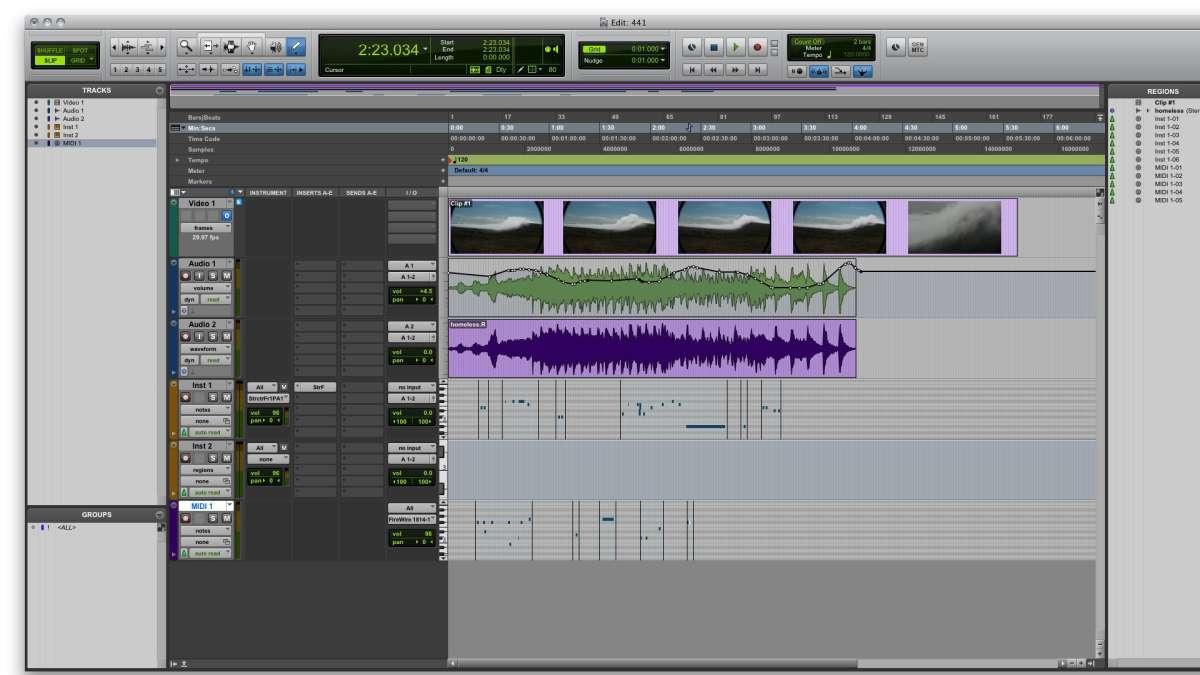Toggle the Tab to Transients icon
1200x675 pixels.
[x=251, y=69]
